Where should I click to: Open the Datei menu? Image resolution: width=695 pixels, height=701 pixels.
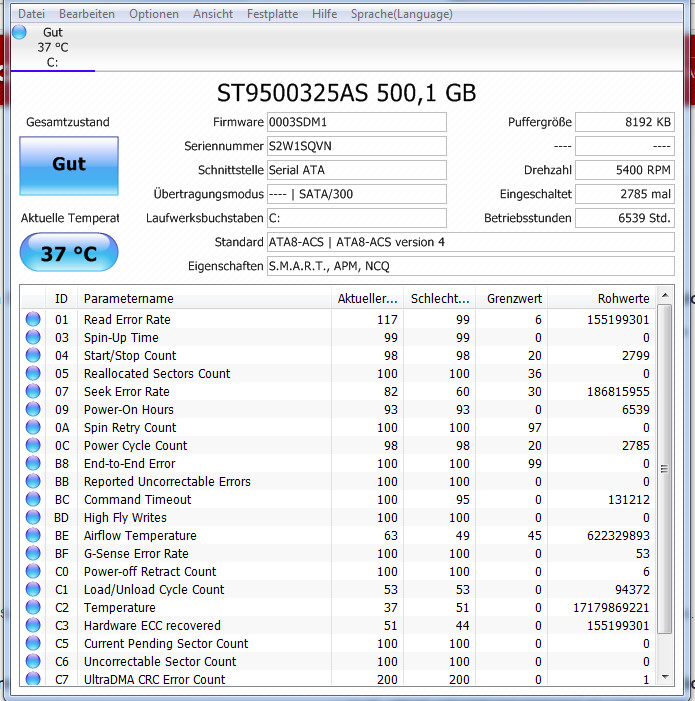pos(31,14)
